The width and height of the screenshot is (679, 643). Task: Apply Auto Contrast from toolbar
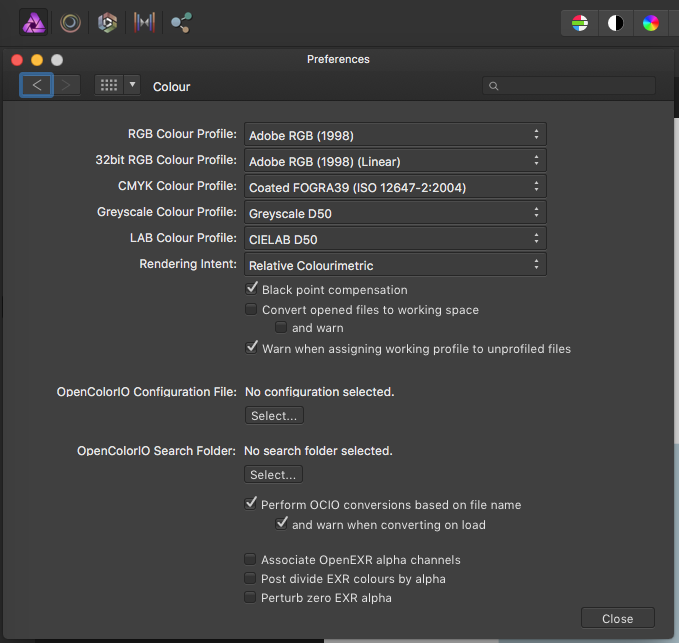coord(615,23)
